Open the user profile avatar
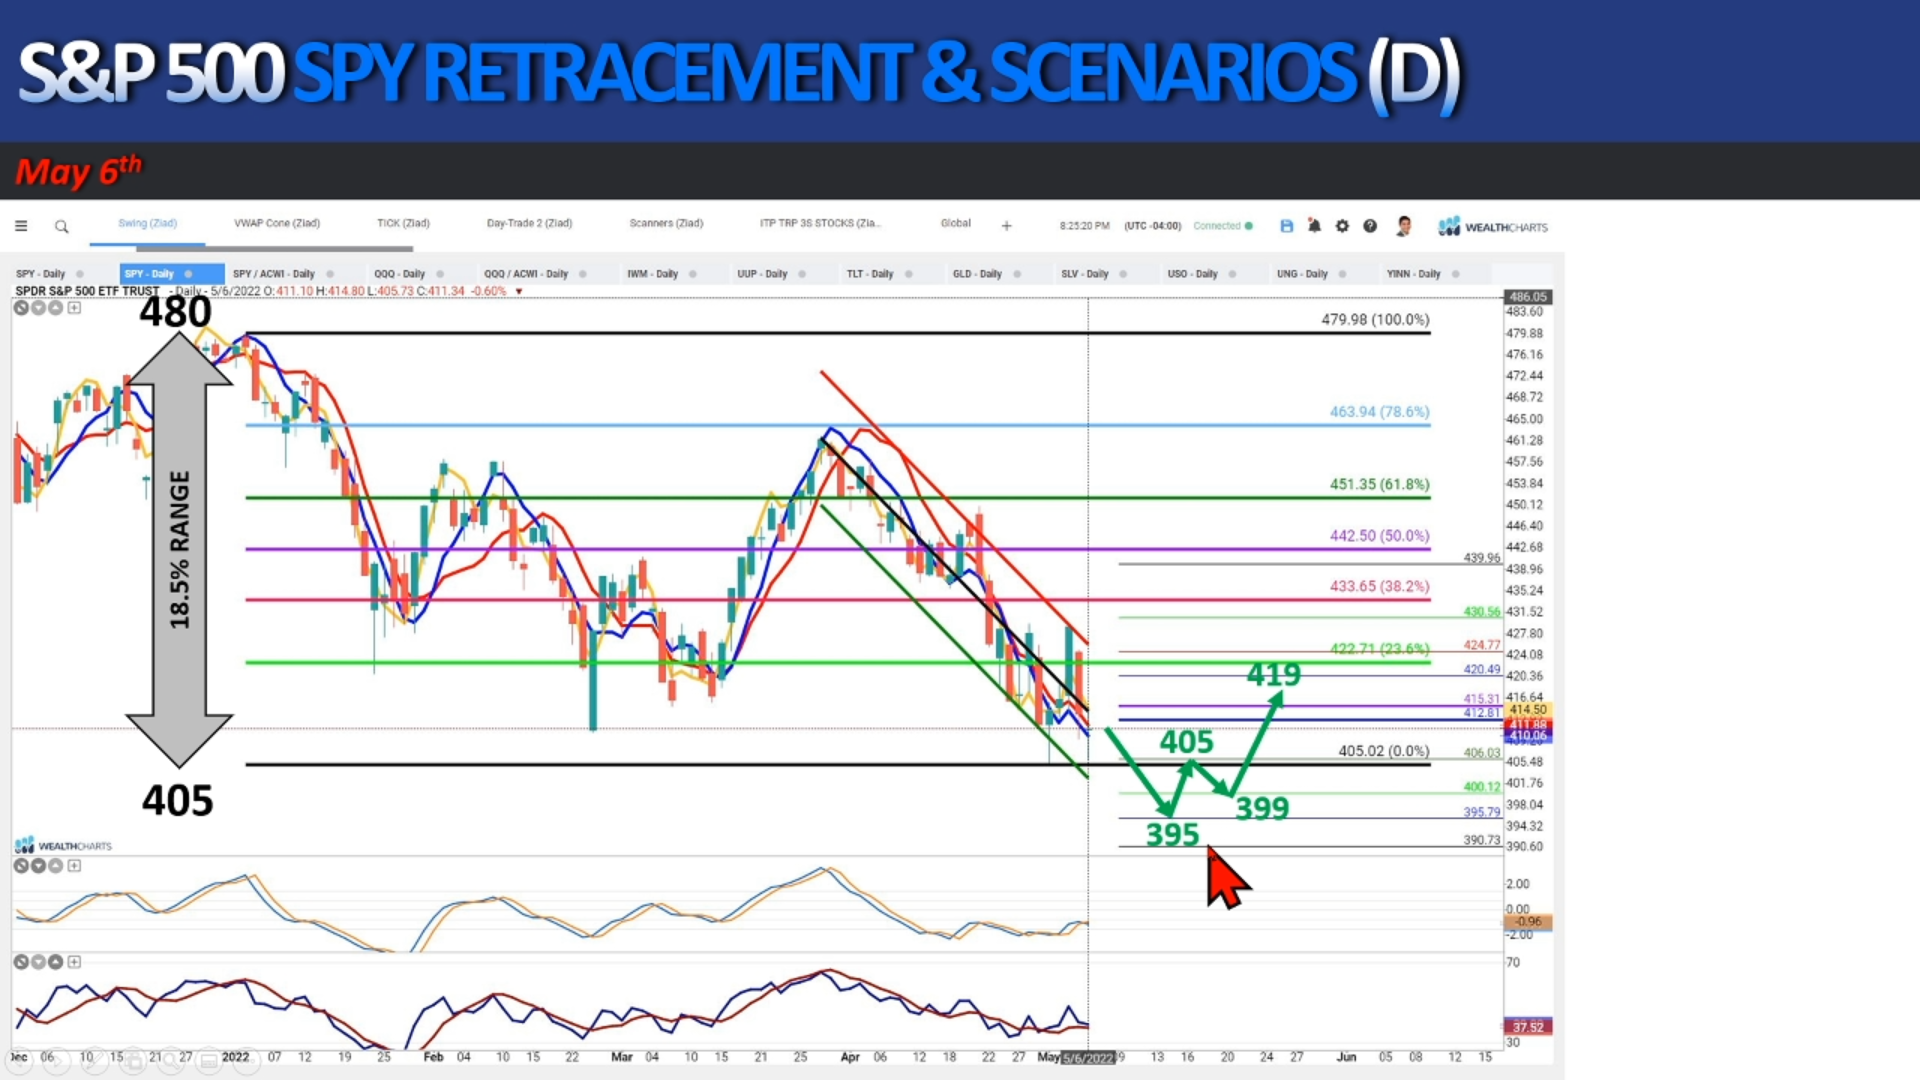Screen dimensions: 1920x1080 (1404, 226)
